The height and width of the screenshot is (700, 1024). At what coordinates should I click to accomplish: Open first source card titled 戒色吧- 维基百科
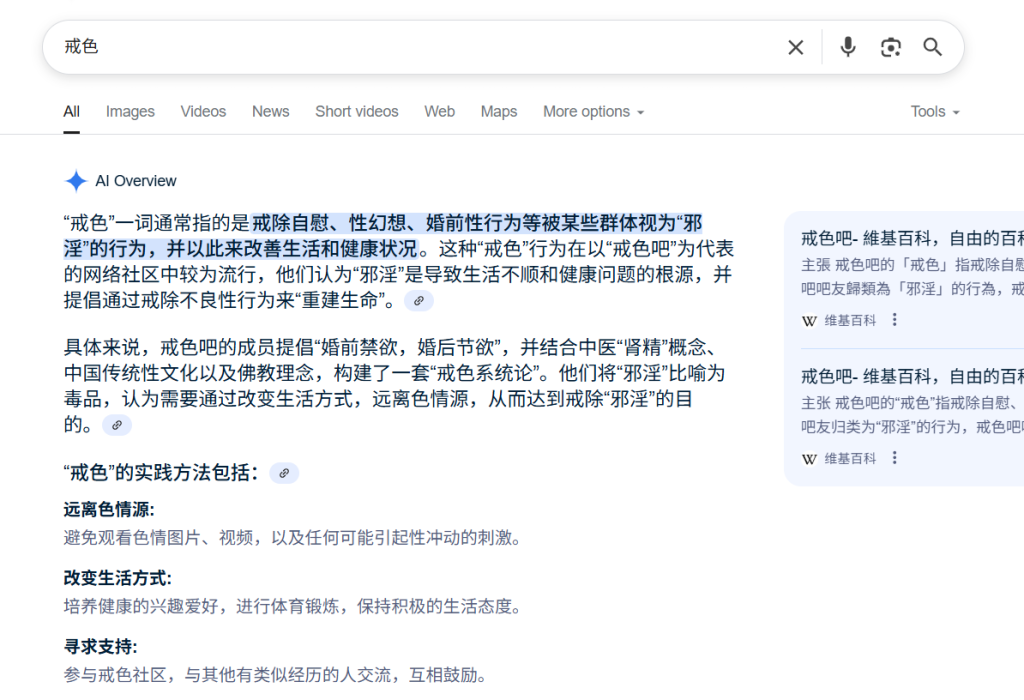912,239
